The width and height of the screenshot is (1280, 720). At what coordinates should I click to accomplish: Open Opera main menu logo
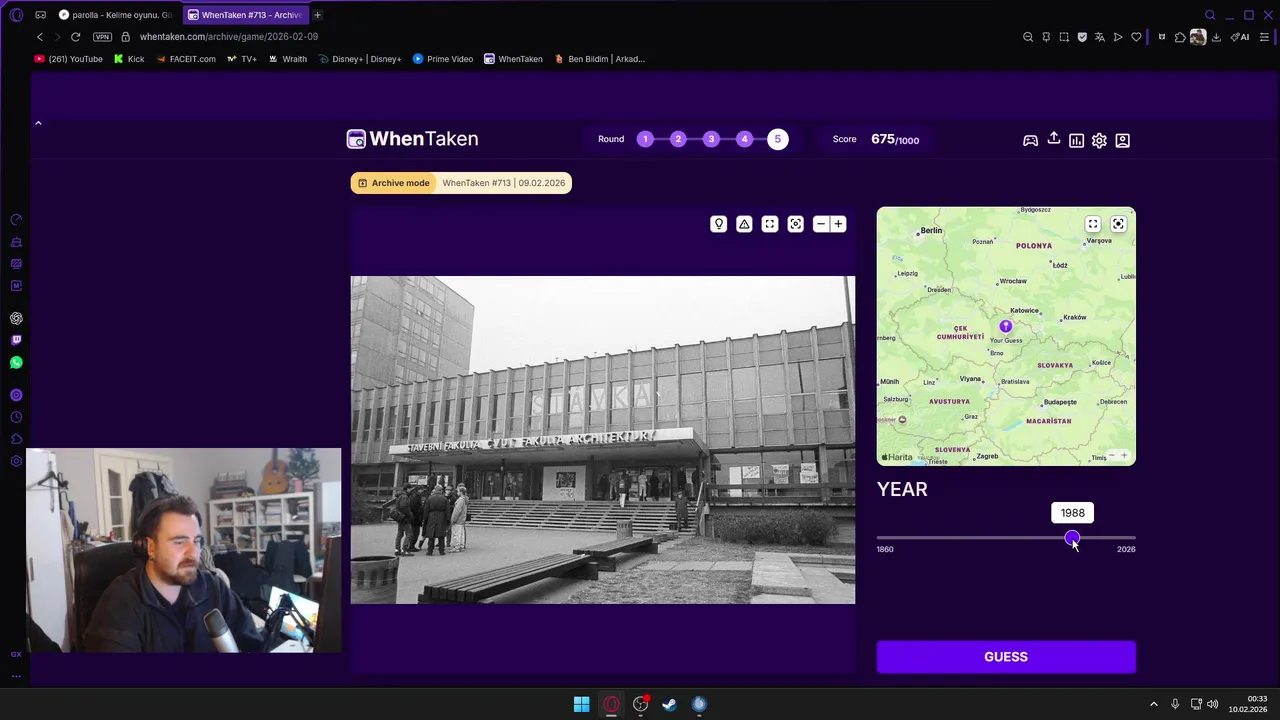16,15
